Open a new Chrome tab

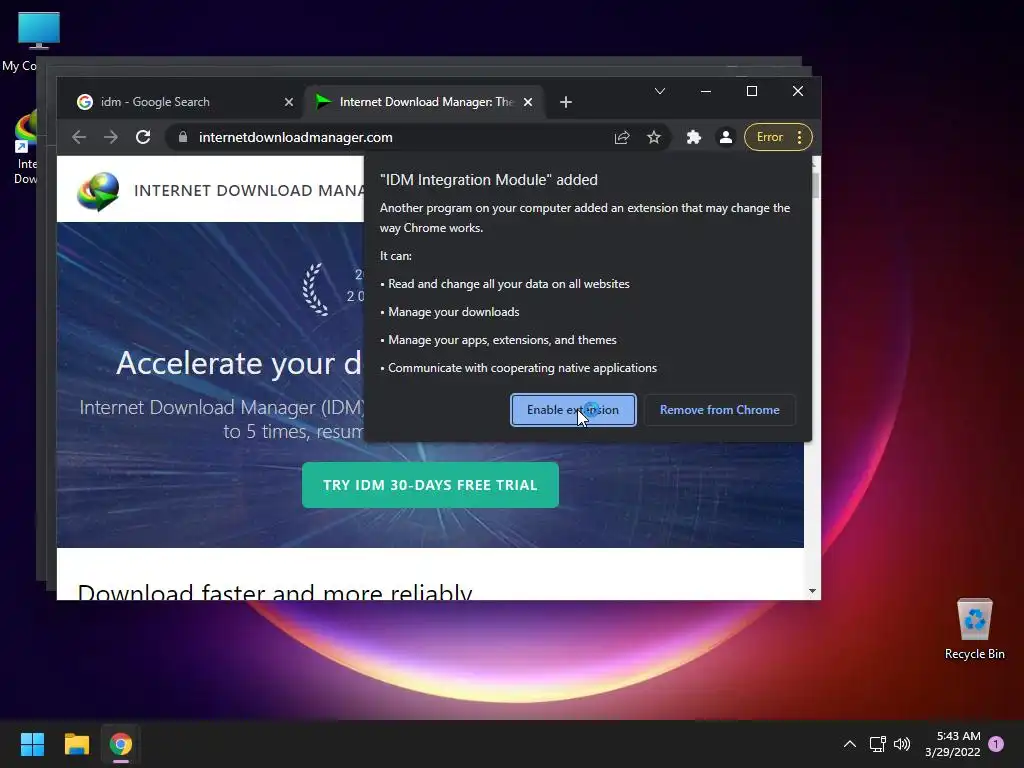coord(566,103)
